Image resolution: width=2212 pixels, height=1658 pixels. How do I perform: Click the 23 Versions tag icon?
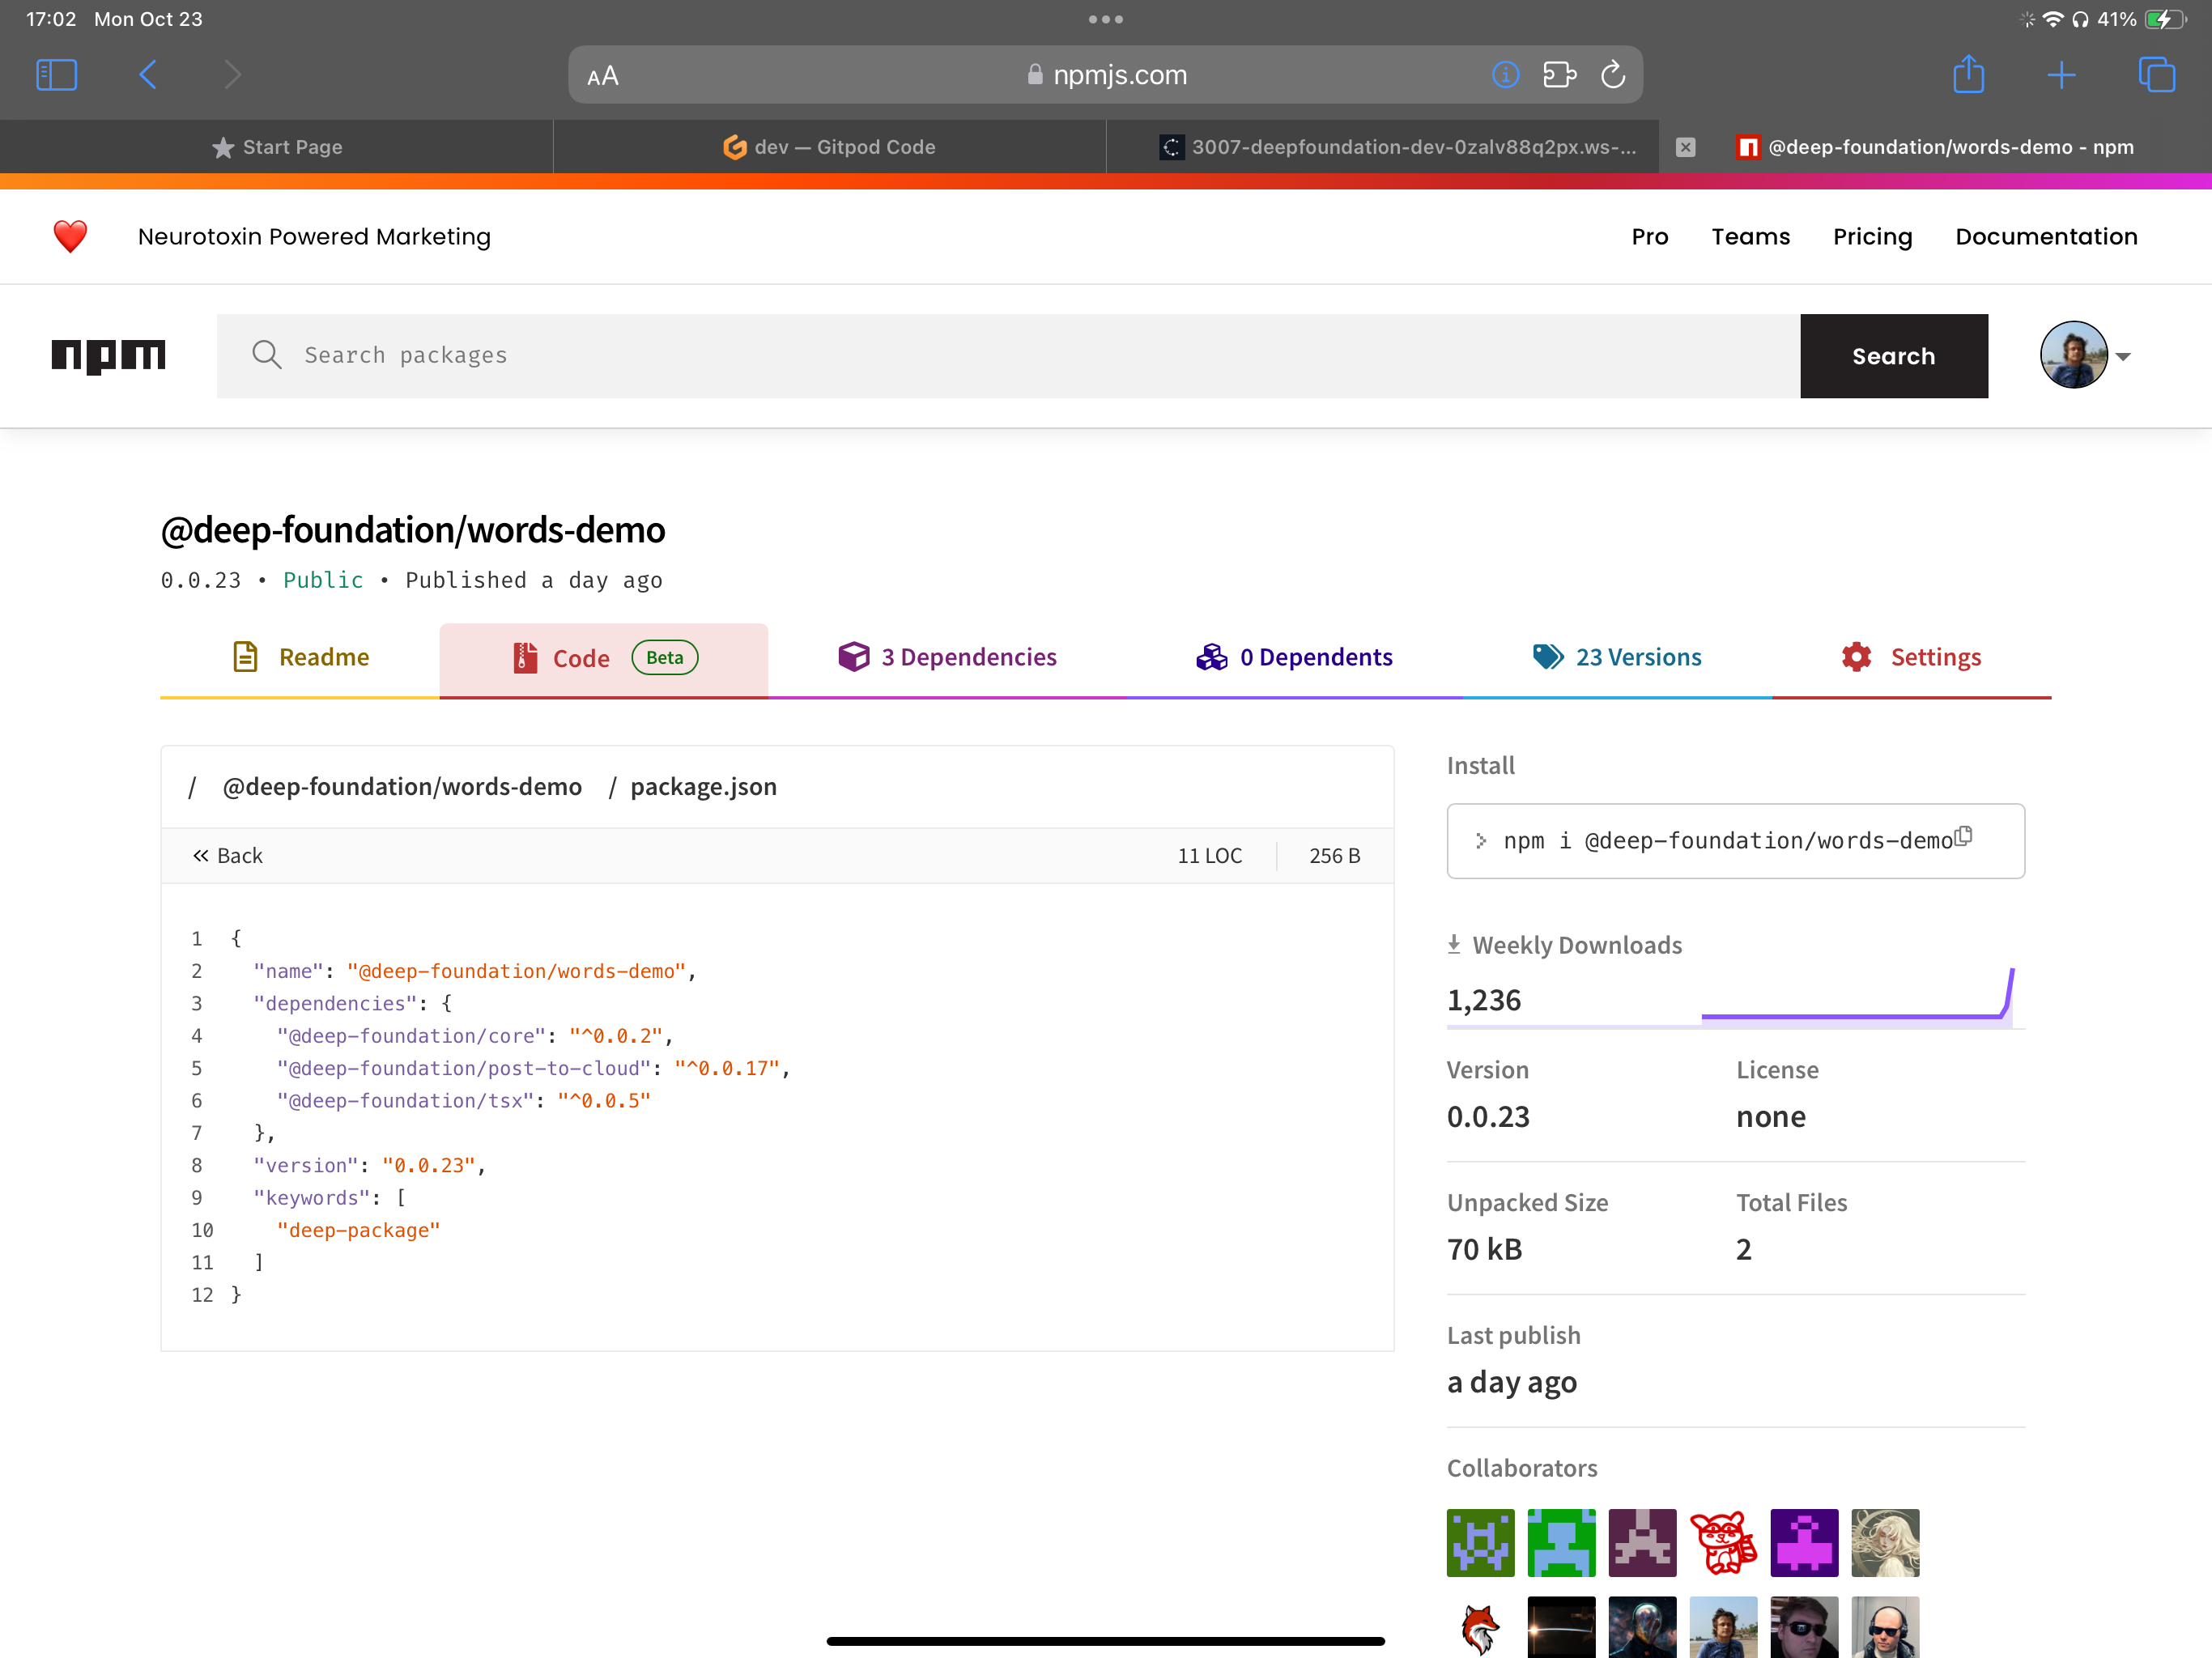click(x=1547, y=657)
